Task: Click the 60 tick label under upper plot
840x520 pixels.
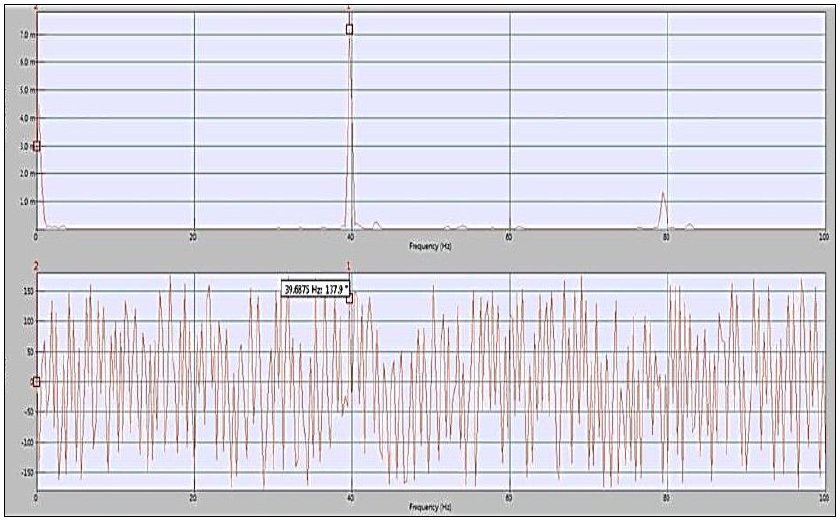Action: tap(509, 237)
